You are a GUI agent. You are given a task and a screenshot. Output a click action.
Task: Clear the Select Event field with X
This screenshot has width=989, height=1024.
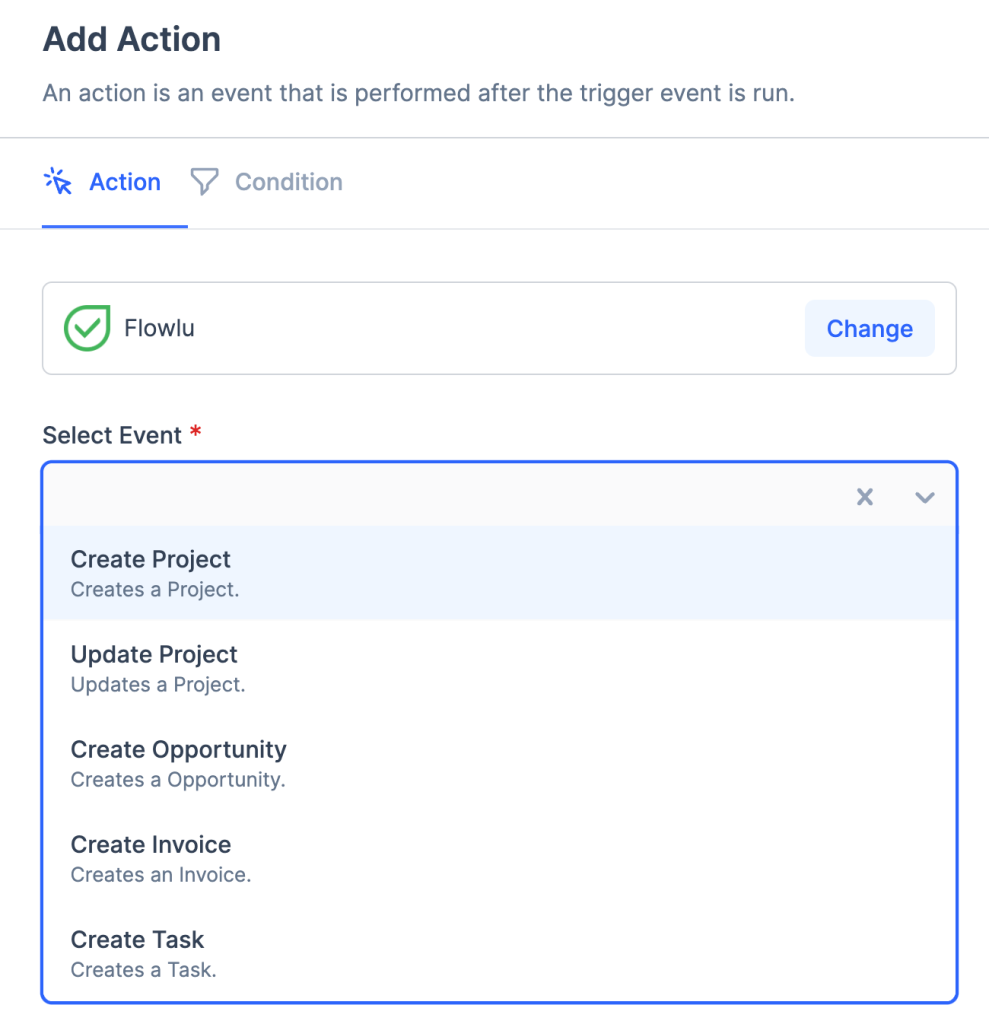point(865,497)
